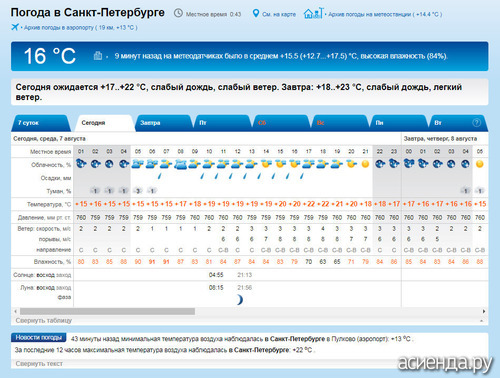Screen dimensions: 500x378
Task: Click the local time clock icon
Action: click(x=178, y=13)
